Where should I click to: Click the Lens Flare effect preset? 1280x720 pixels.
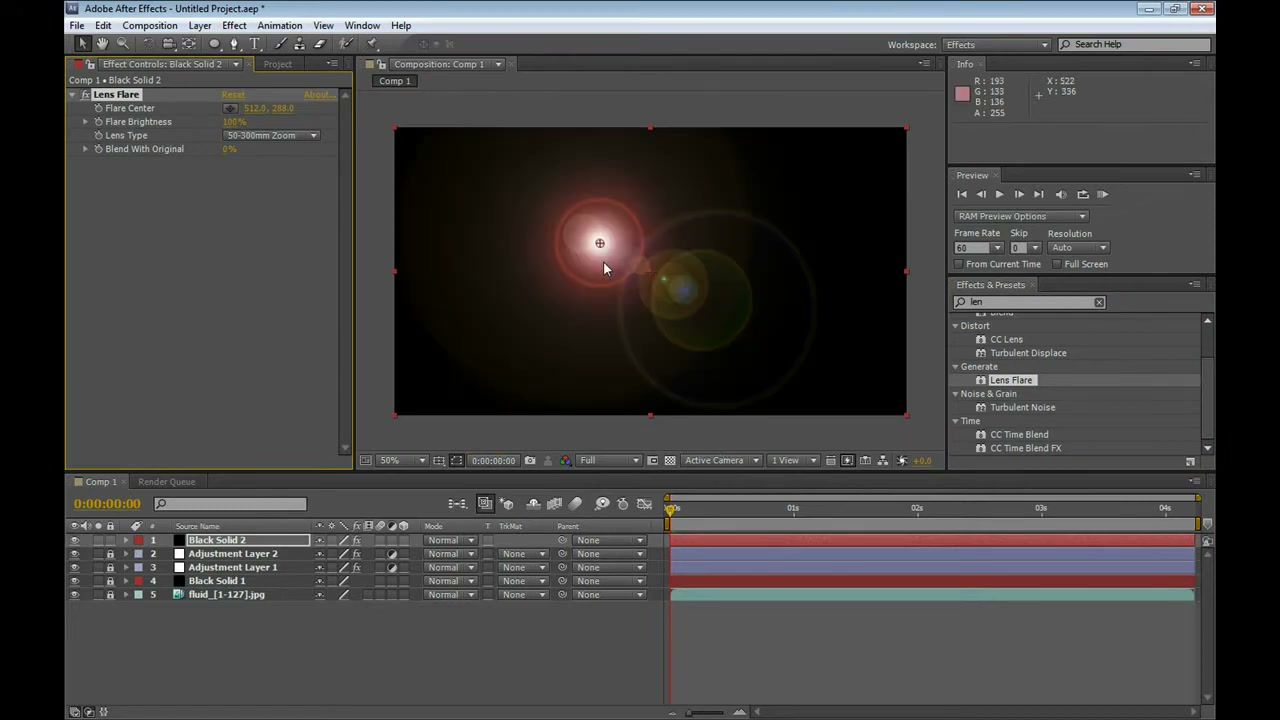1011,380
